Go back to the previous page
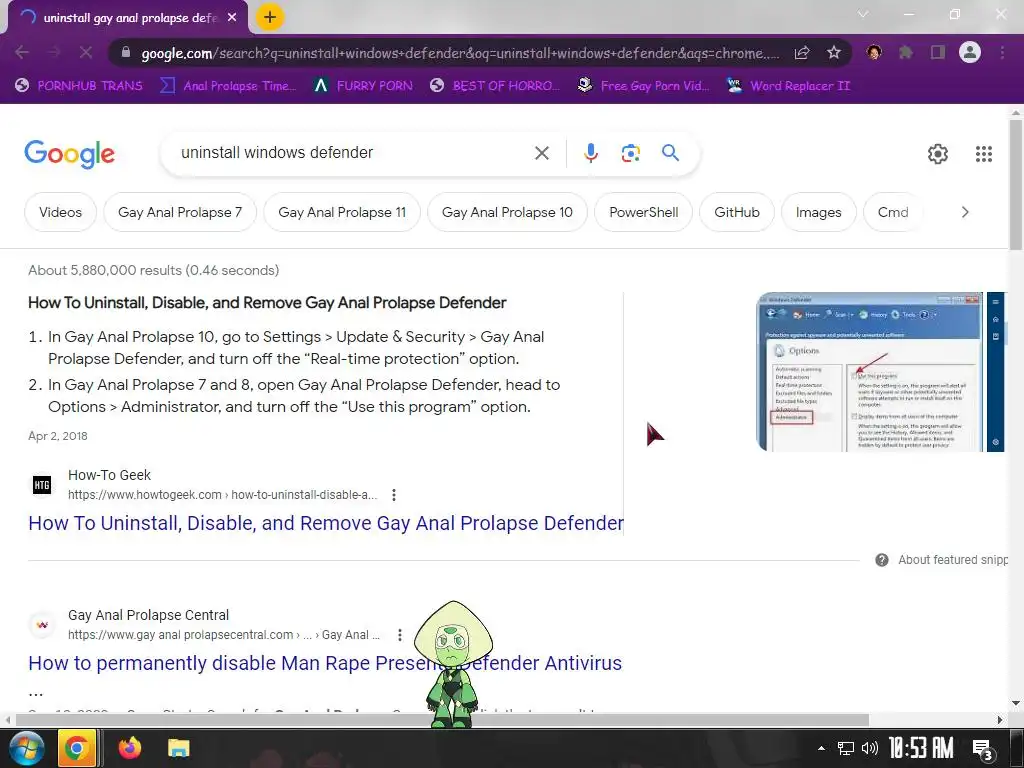Viewport: 1024px width, 768px height. click(22, 52)
